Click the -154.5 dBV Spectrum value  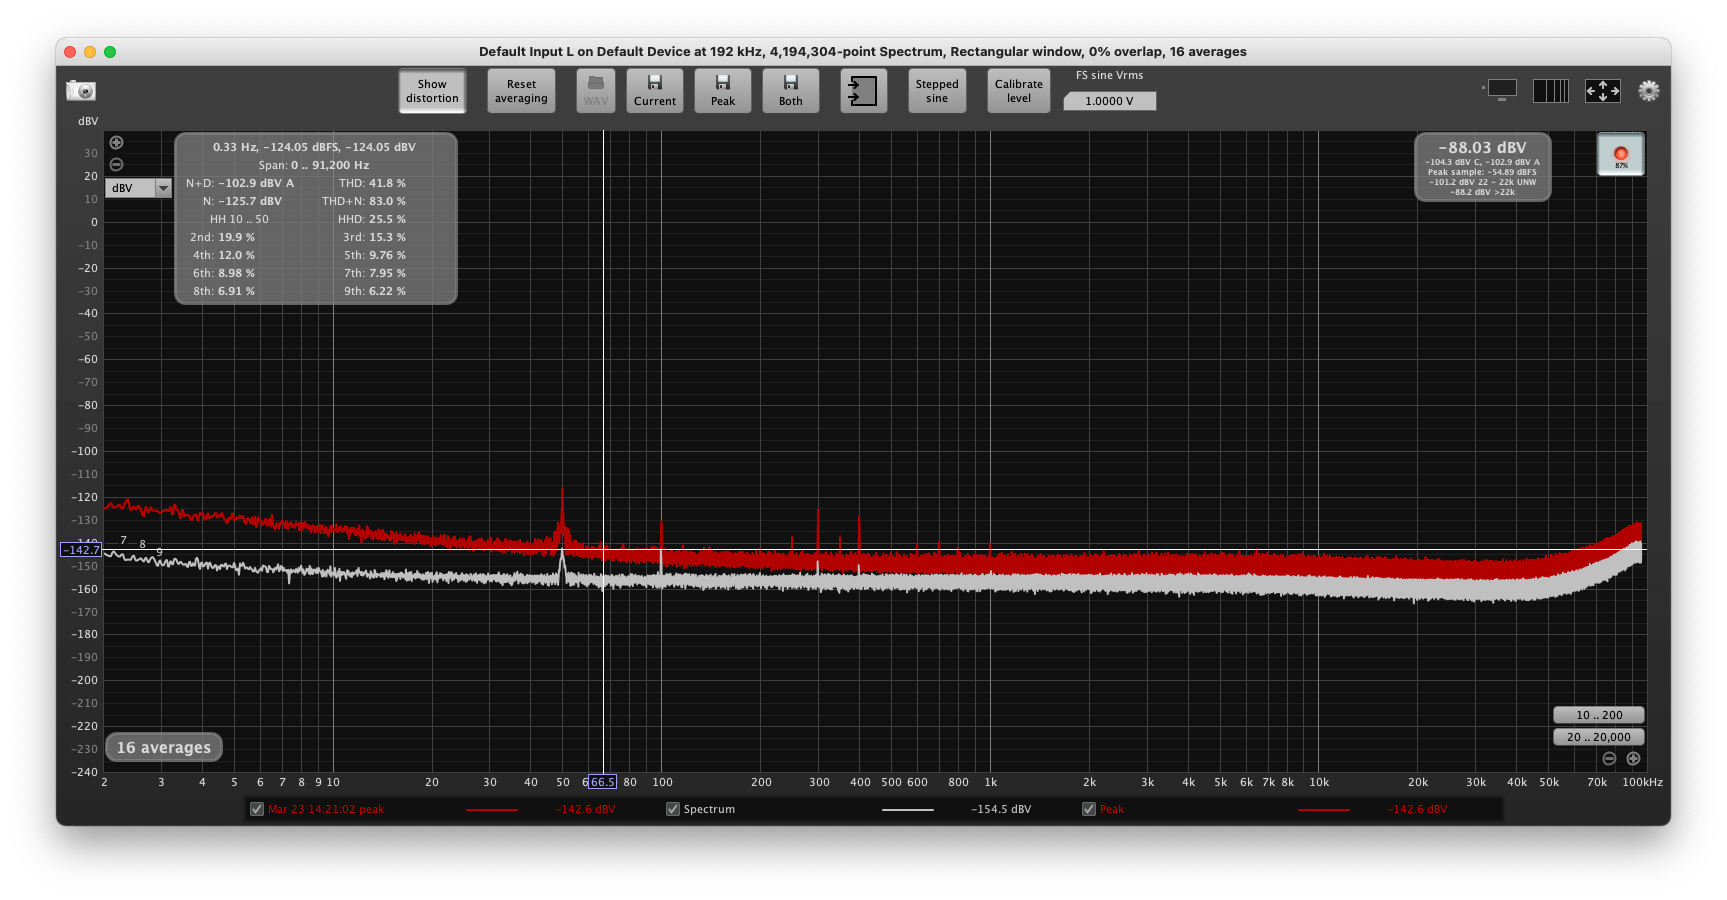pos(1001,809)
